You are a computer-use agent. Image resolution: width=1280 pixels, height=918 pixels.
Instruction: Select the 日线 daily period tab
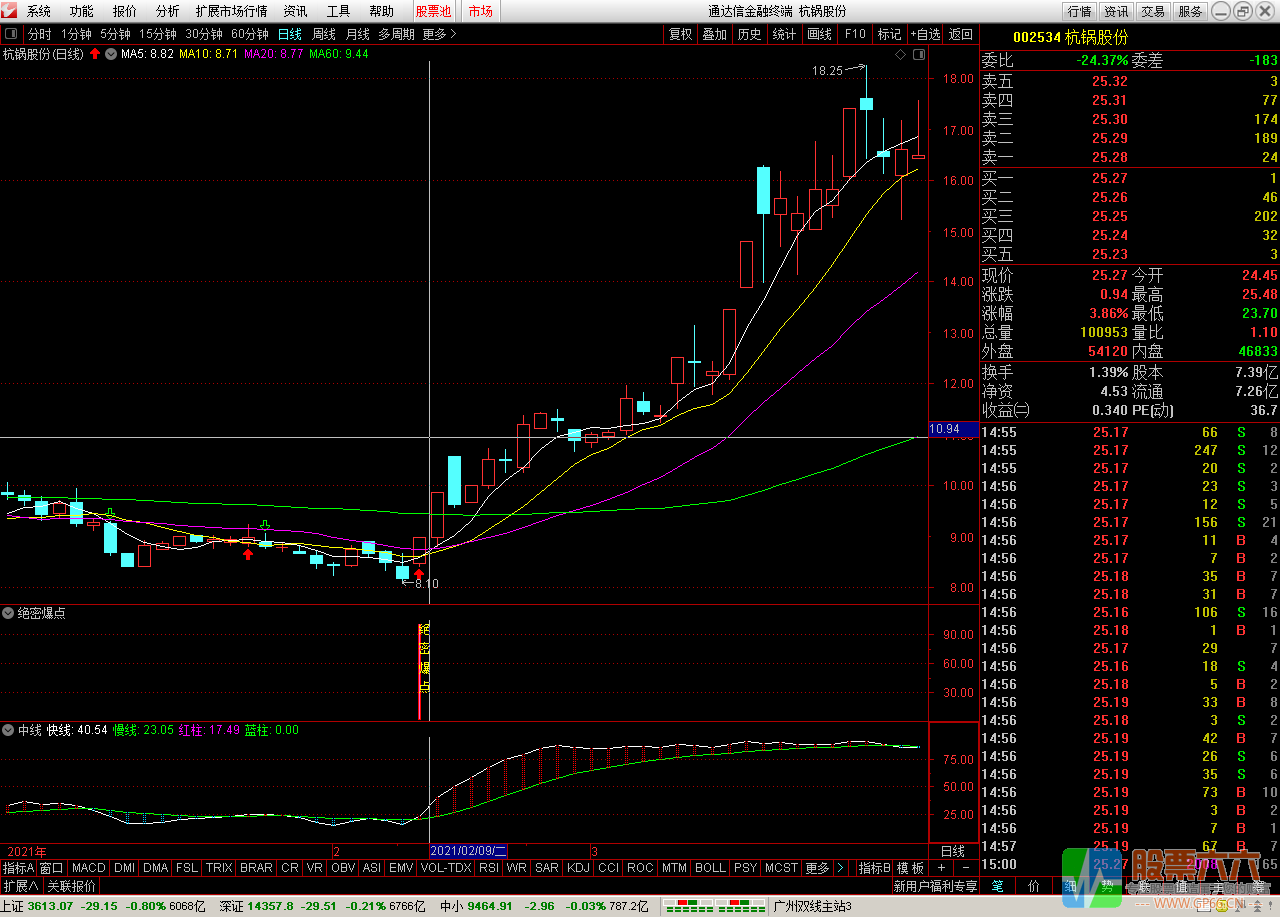tap(290, 33)
